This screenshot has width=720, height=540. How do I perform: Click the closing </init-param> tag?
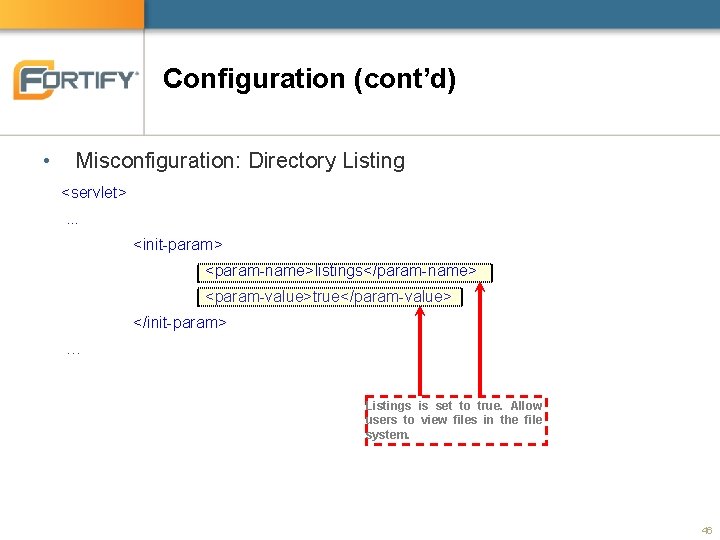(x=180, y=323)
